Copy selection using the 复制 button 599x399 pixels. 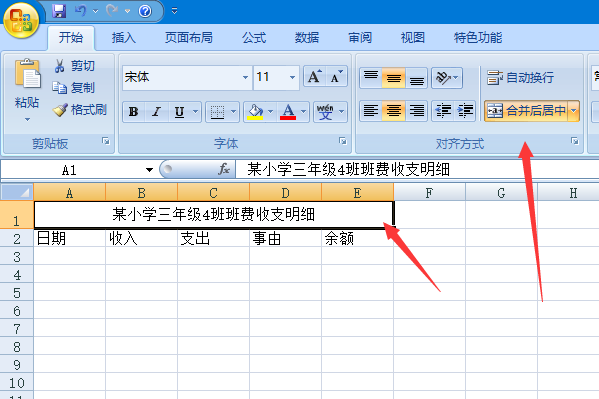click(73, 88)
